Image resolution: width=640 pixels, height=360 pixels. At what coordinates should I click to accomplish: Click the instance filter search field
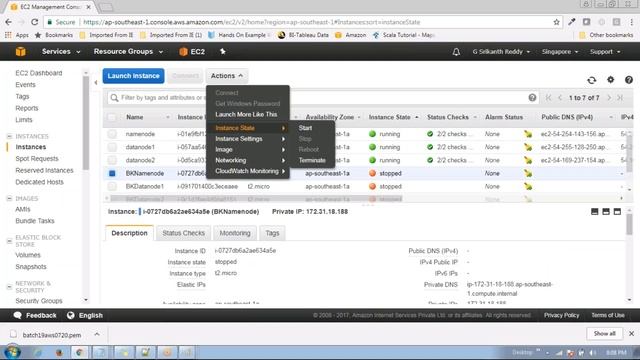322,98
